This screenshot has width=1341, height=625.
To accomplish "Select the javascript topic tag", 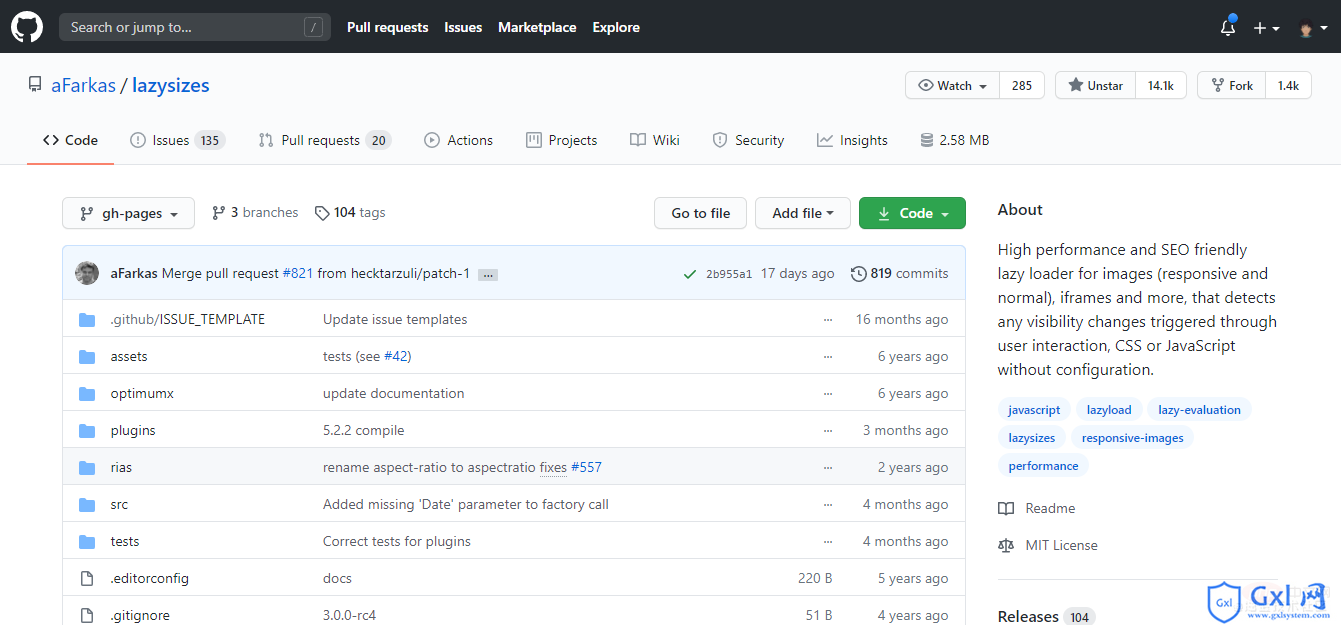I will coord(1034,410).
